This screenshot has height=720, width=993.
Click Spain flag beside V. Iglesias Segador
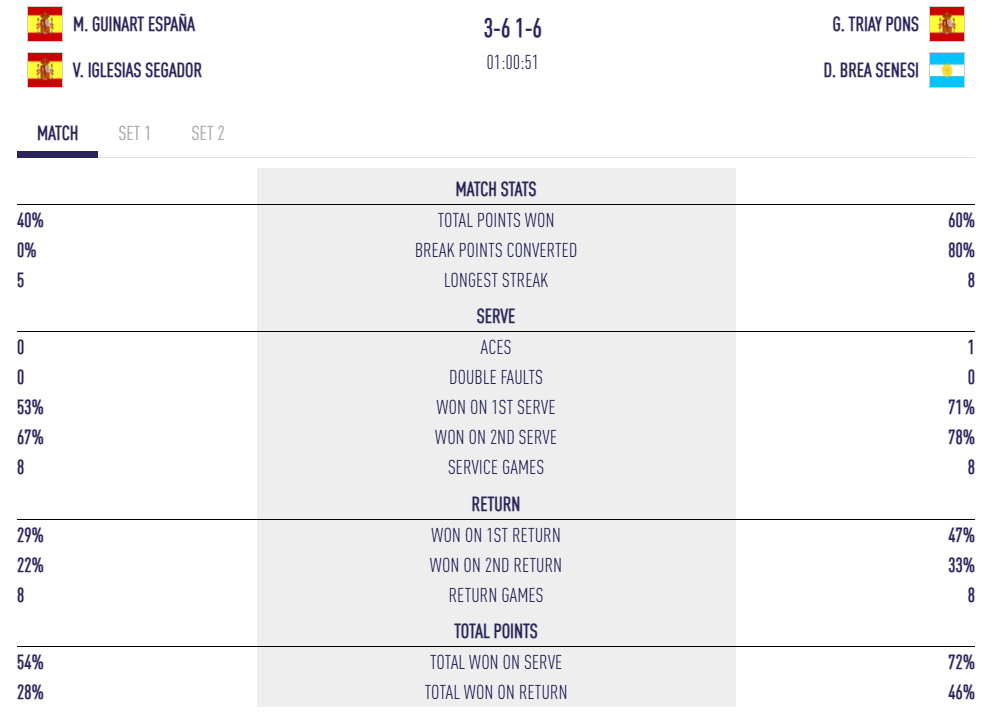coord(44,70)
